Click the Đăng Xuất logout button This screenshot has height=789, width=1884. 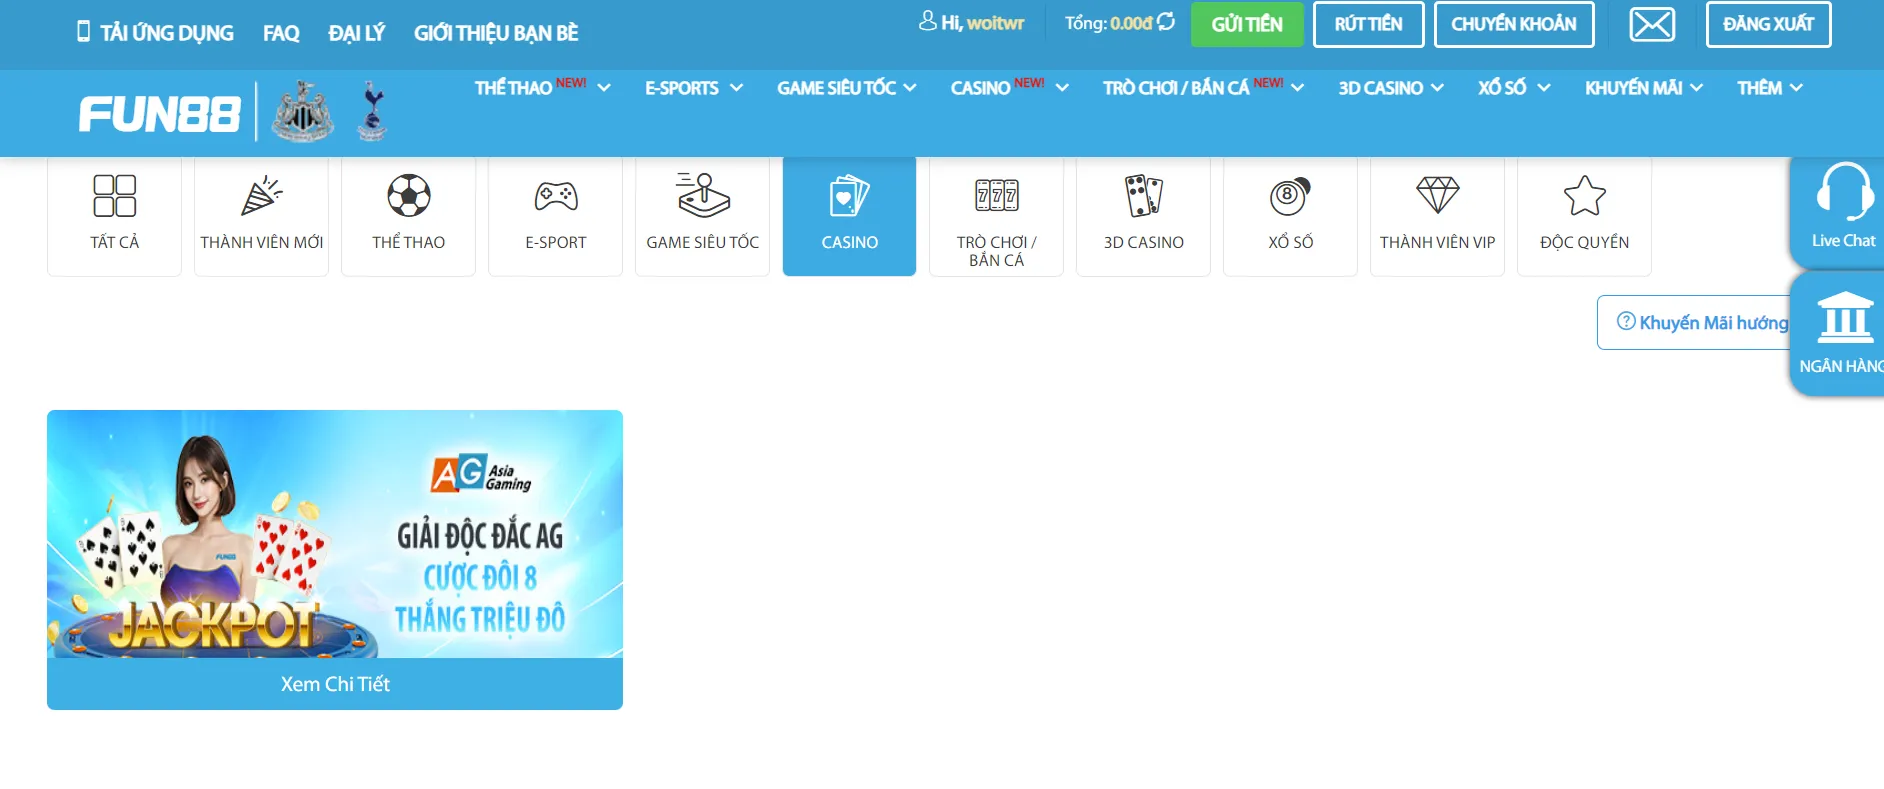pyautogui.click(x=1768, y=24)
